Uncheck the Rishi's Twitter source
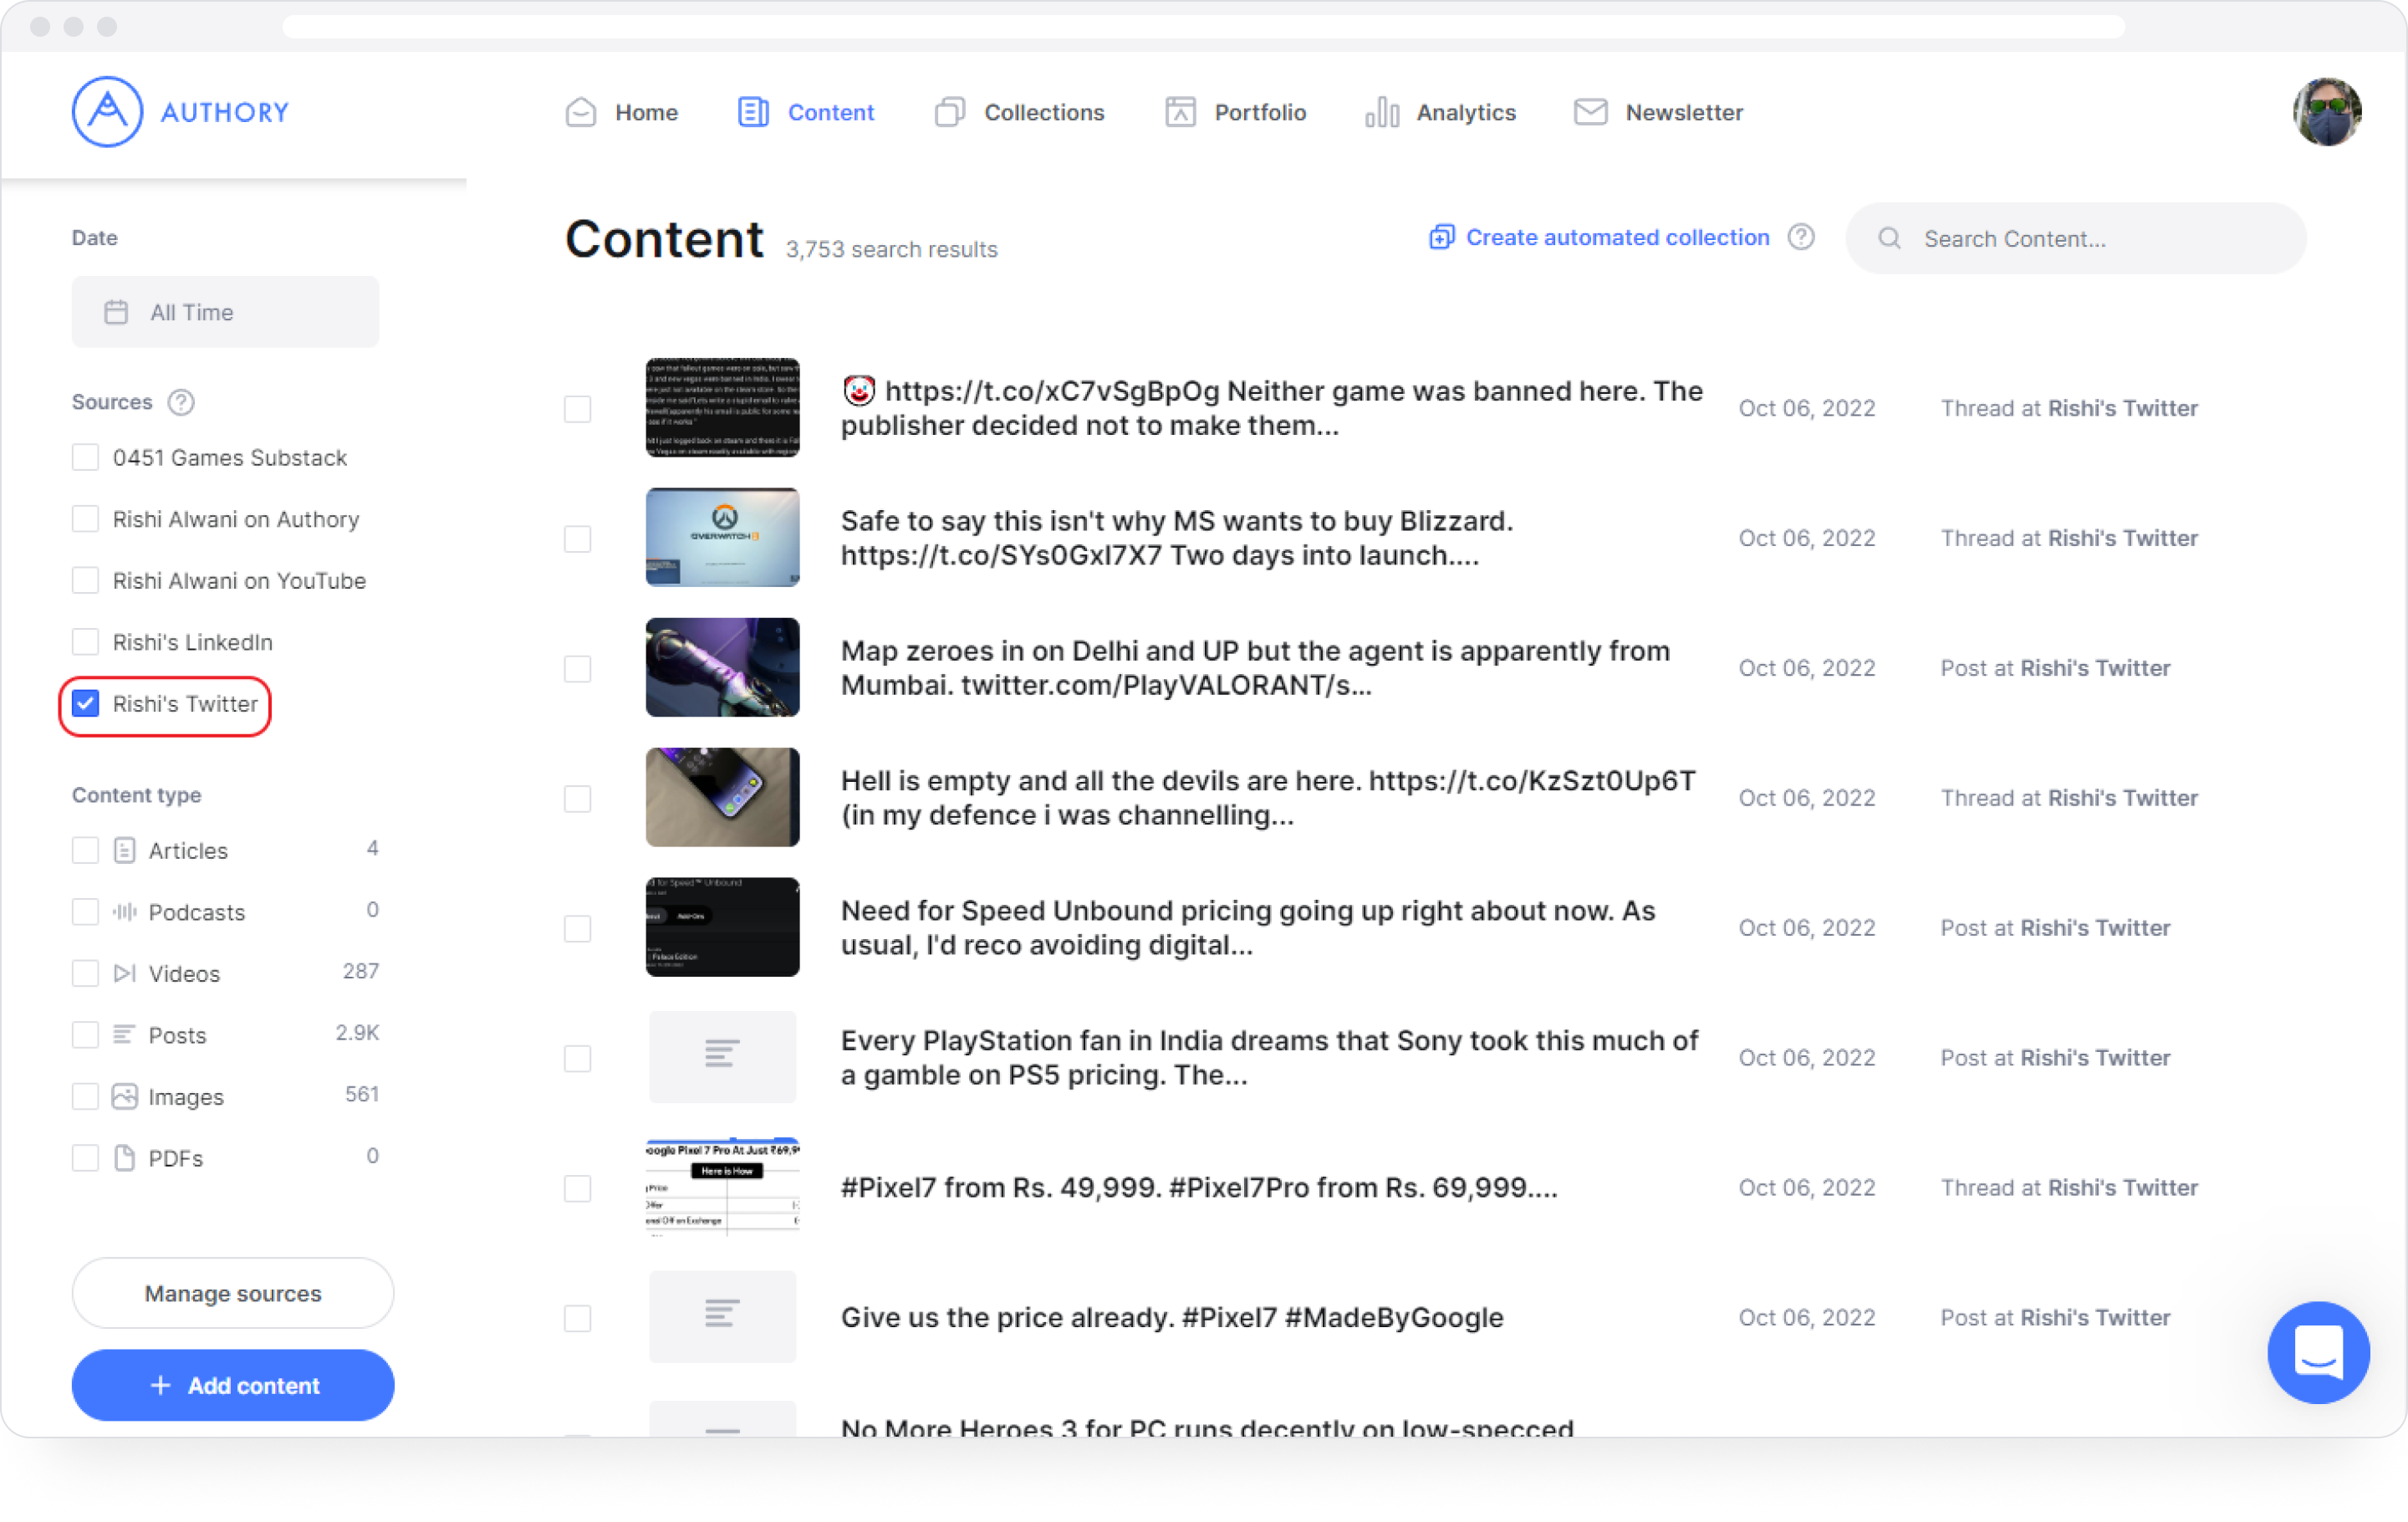The image size is (2408, 1522). pyautogui.click(x=85, y=704)
